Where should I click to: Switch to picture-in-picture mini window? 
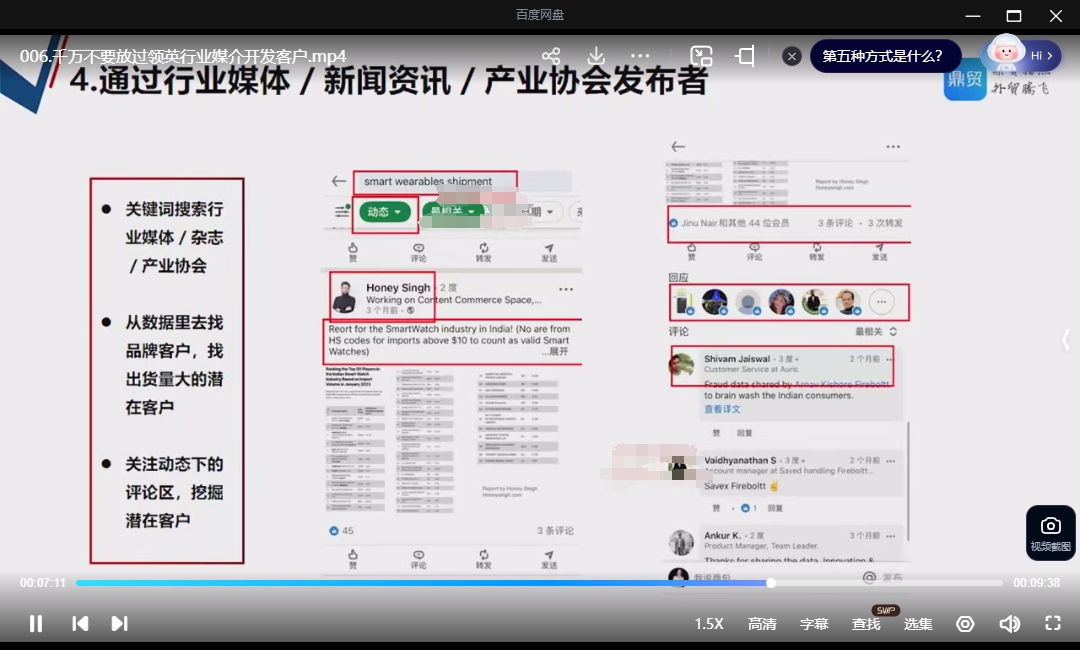coord(701,56)
